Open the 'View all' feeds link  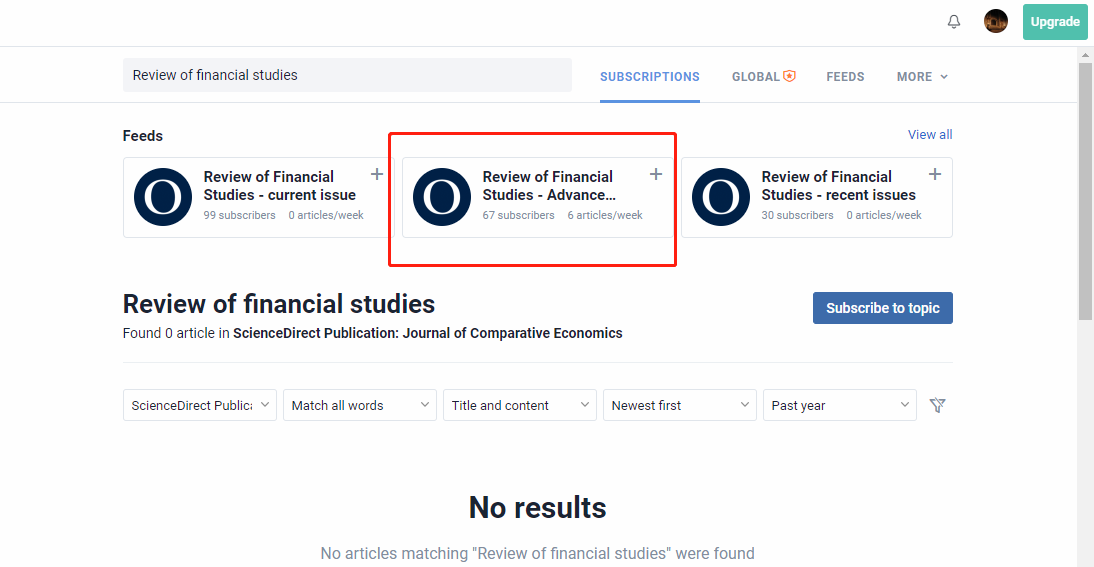930,135
